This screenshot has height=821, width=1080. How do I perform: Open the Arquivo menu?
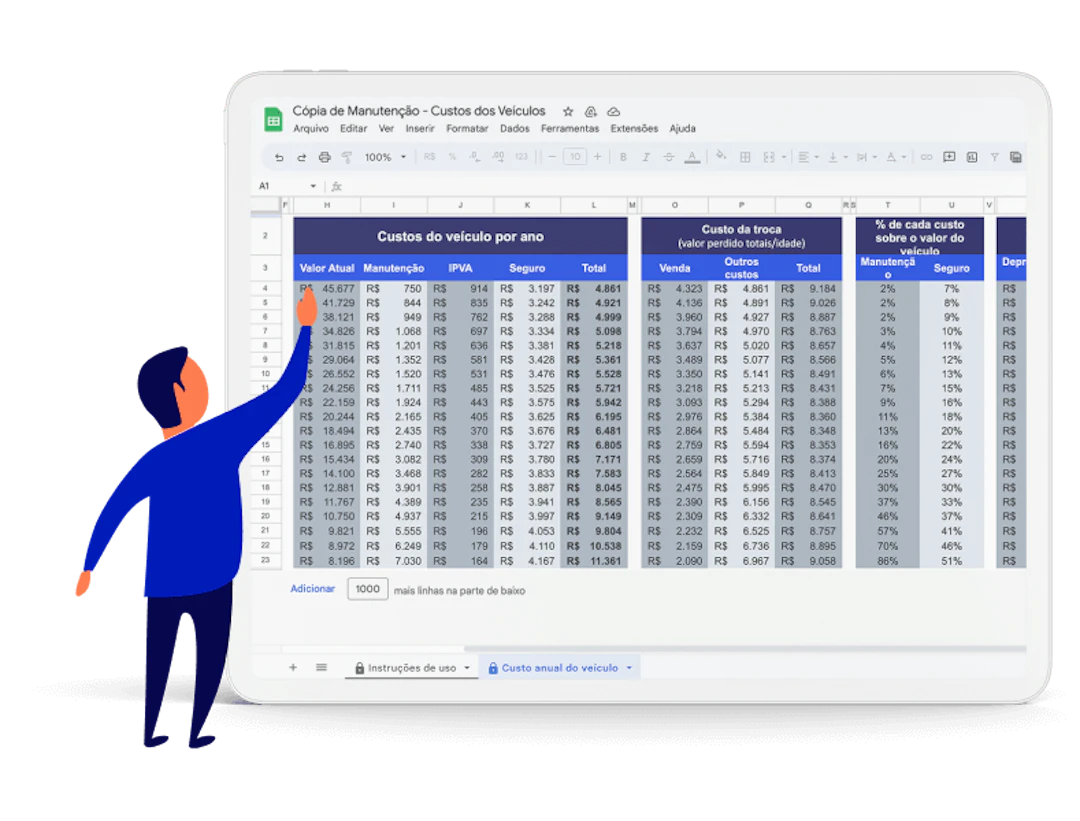(x=311, y=129)
